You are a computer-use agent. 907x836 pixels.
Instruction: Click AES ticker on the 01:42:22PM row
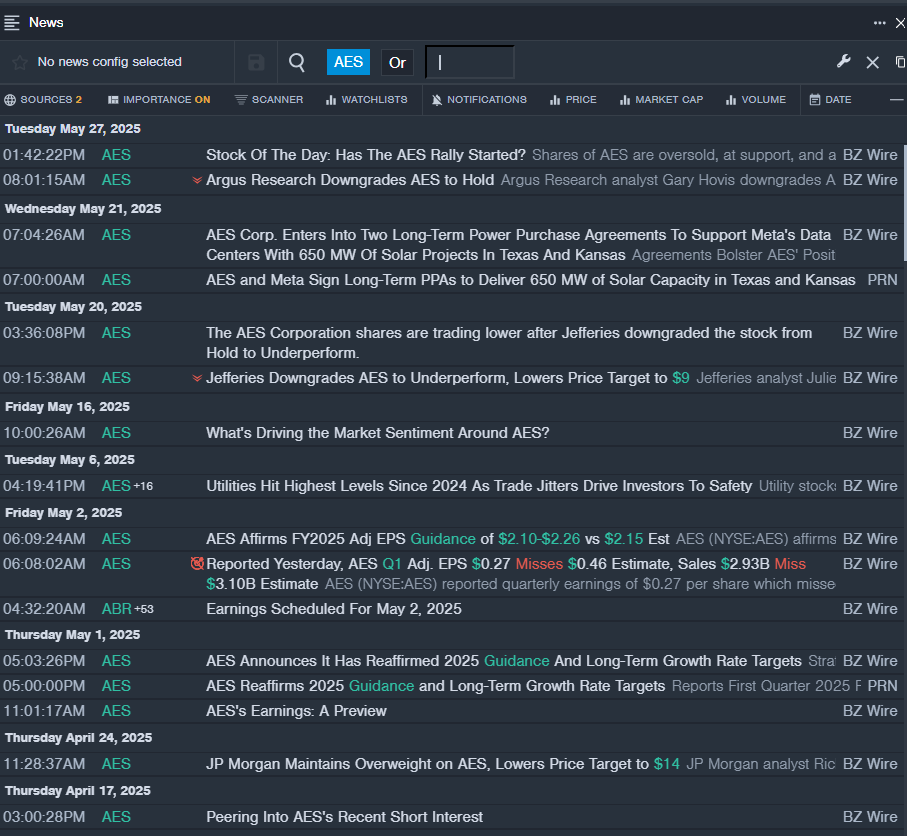116,155
